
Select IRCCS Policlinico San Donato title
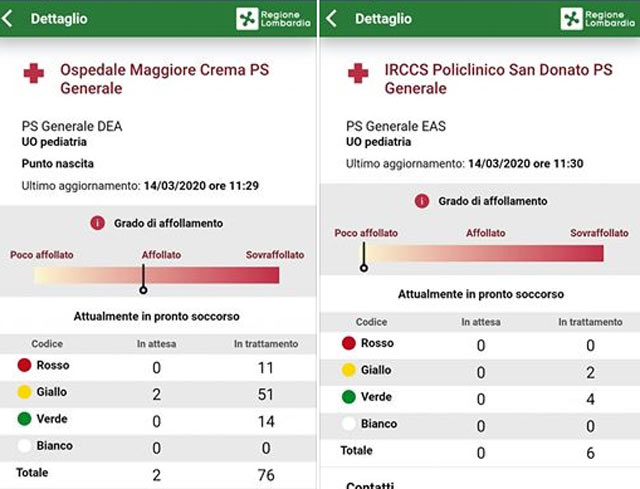coord(498,79)
